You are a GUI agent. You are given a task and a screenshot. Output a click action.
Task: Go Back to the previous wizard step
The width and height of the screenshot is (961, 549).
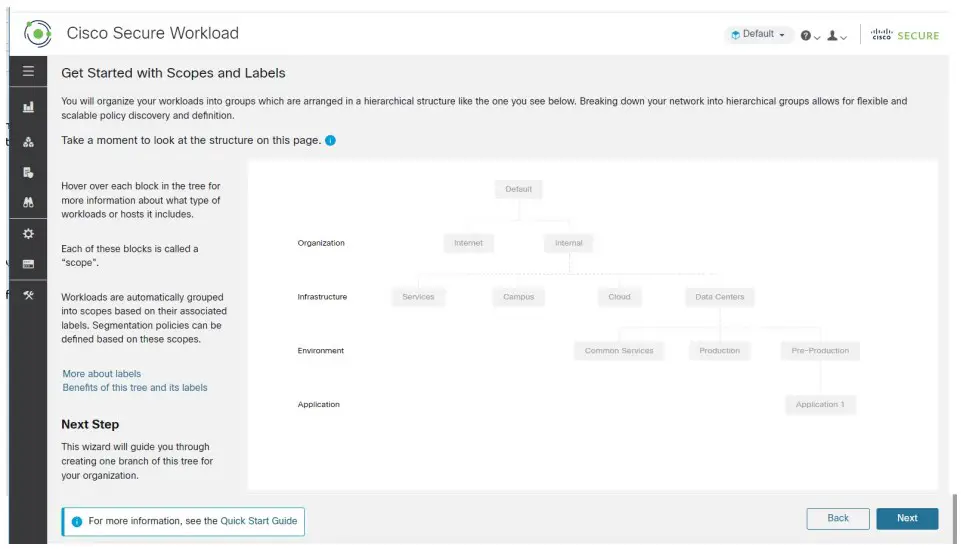coord(838,518)
